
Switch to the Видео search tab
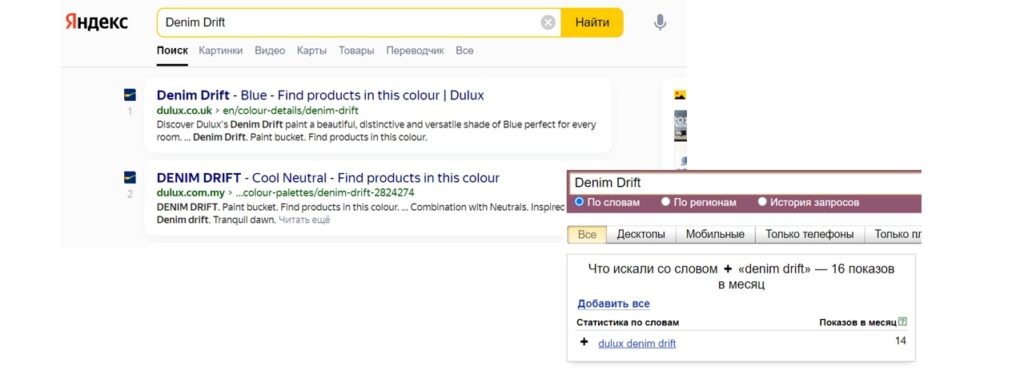click(x=270, y=50)
